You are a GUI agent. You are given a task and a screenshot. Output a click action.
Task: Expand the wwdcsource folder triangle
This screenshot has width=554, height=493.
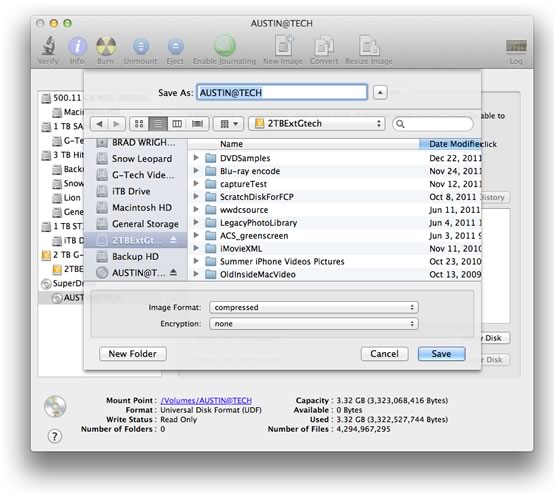[196, 210]
